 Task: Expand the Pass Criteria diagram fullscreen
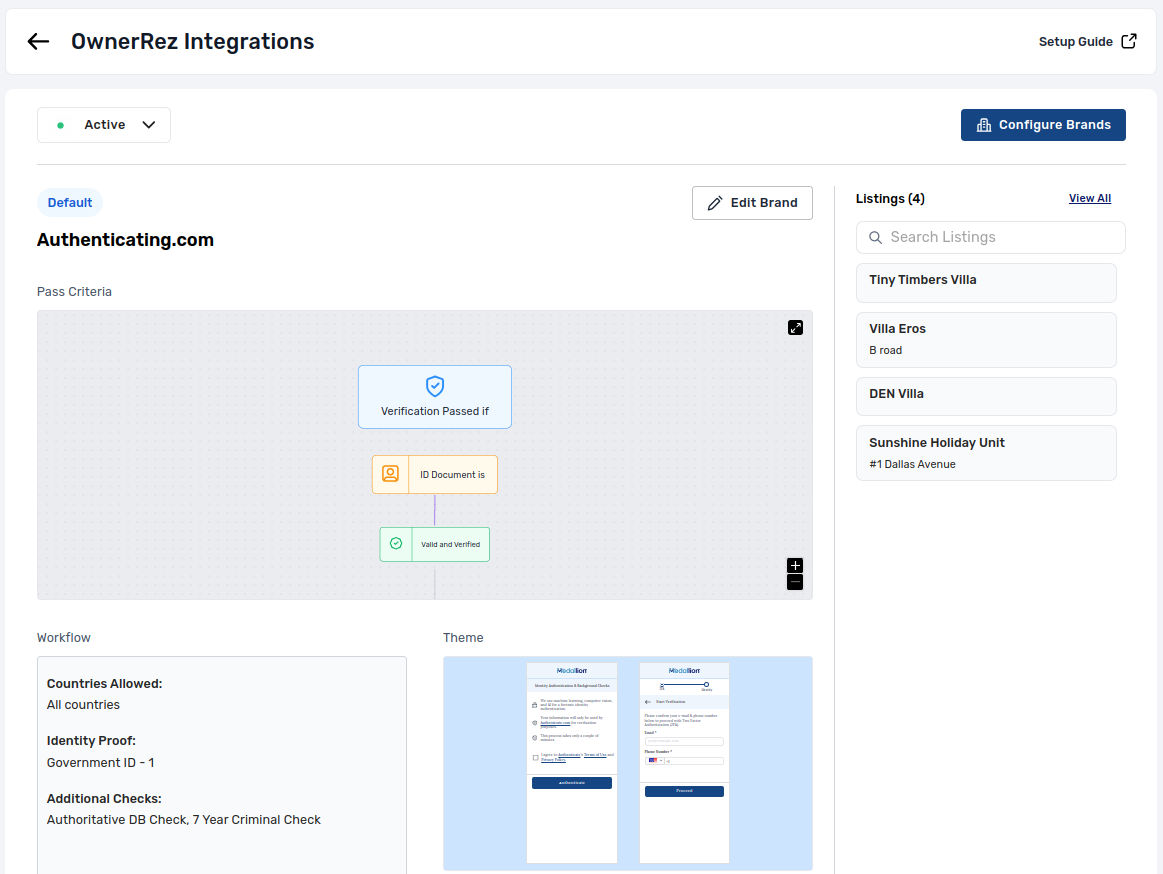tap(795, 327)
